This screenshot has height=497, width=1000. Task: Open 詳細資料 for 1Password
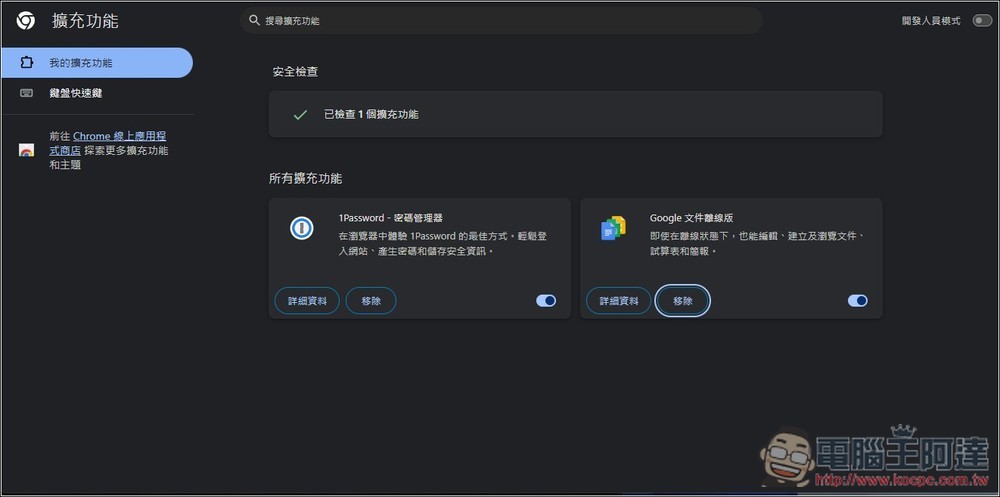click(307, 301)
